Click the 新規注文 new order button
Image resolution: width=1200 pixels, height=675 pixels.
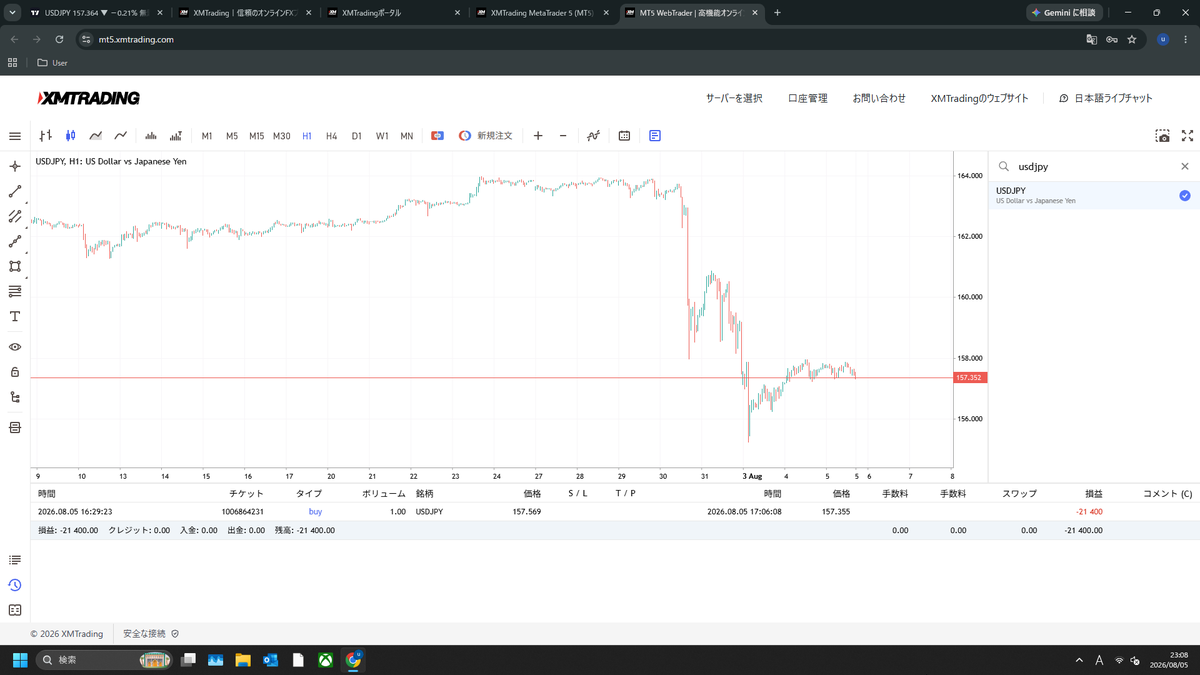[485, 136]
